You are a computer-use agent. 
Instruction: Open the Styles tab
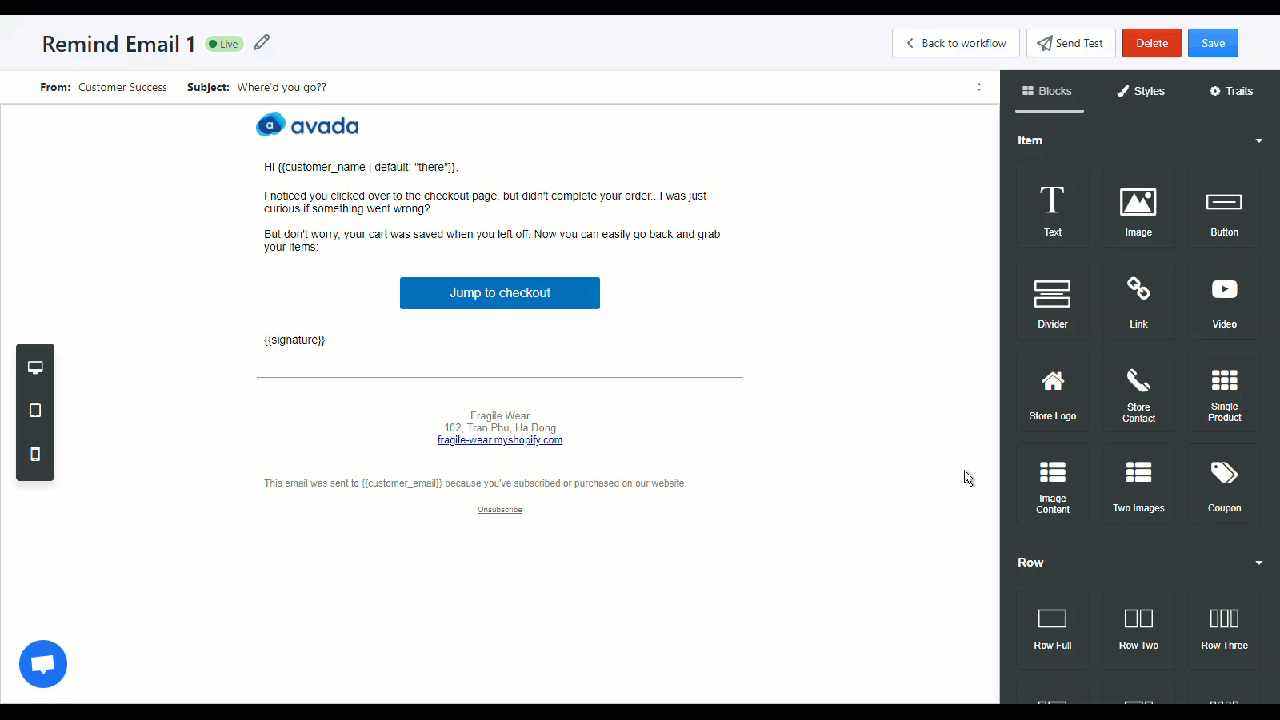[x=1140, y=91]
